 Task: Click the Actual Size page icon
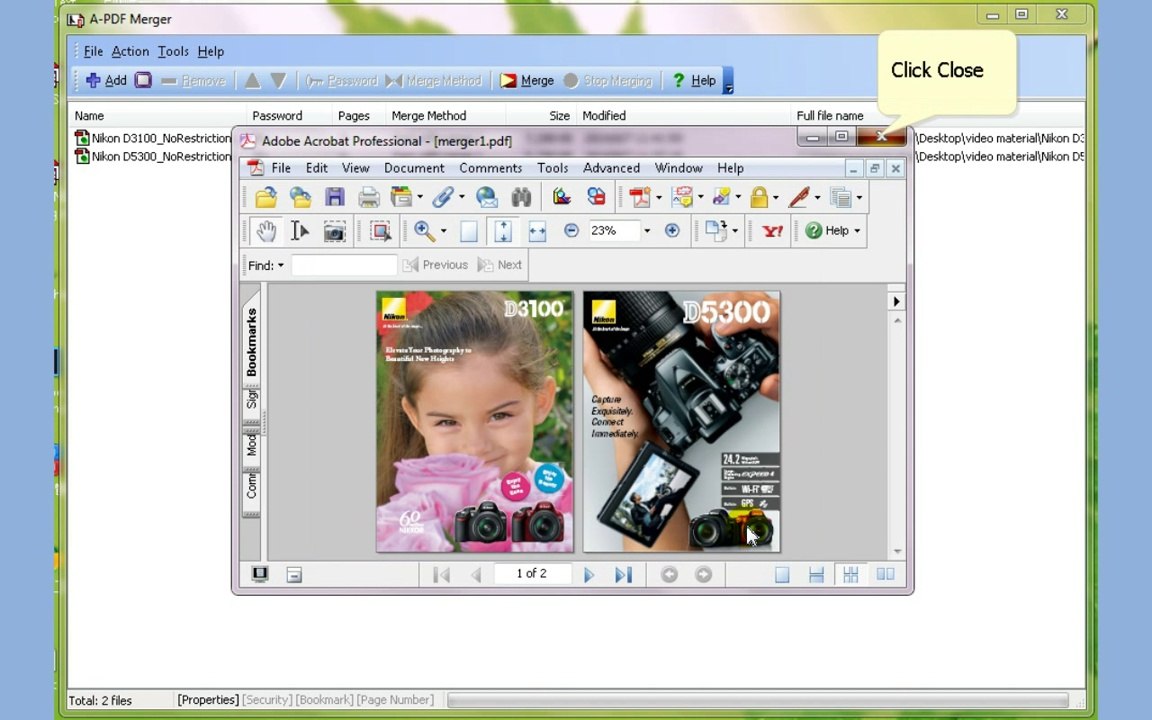pyautogui.click(x=469, y=231)
